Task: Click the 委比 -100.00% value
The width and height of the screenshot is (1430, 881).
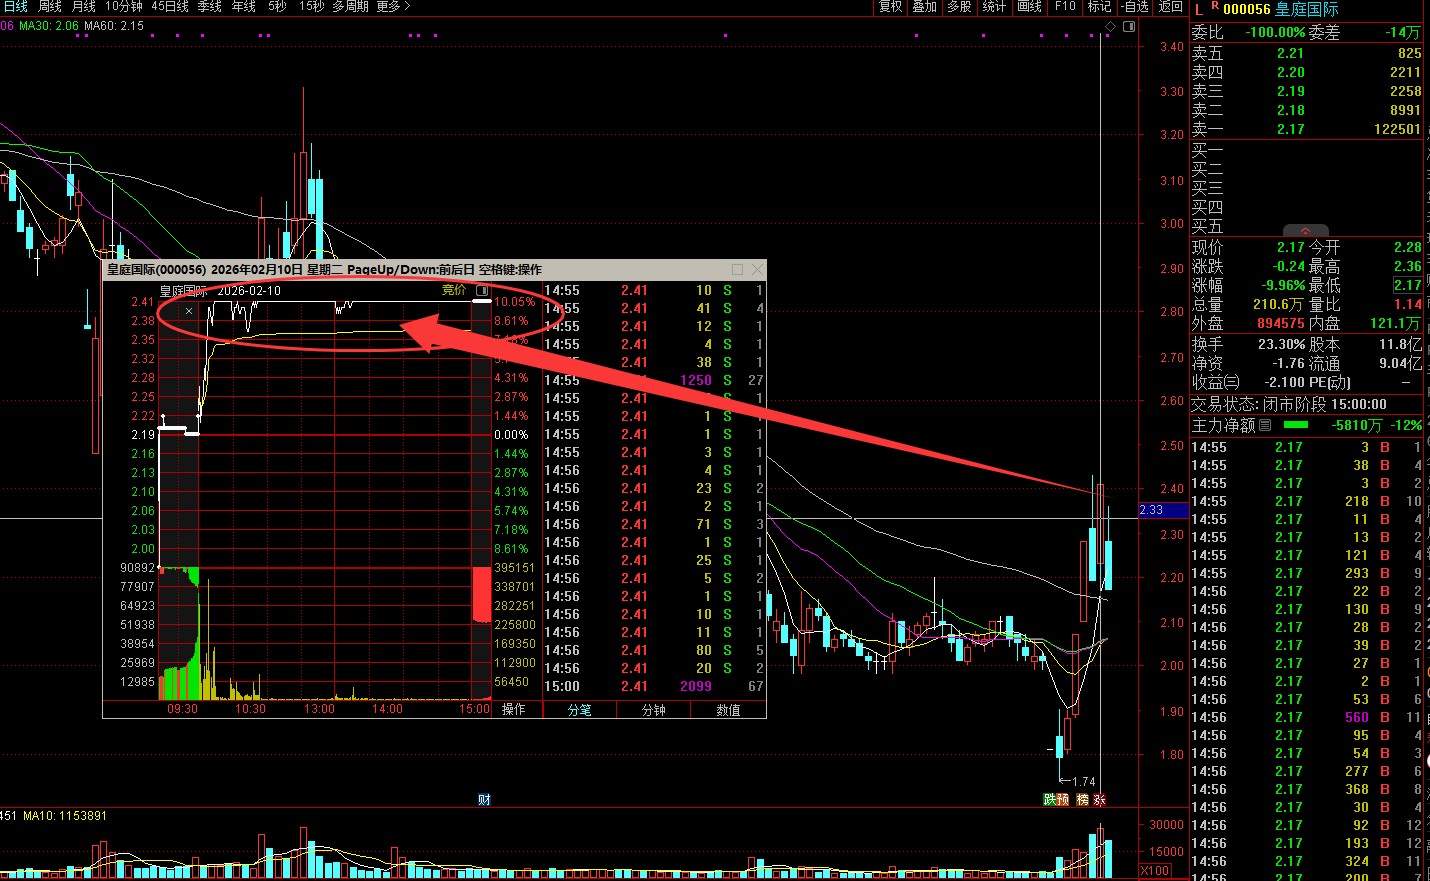Action: click(x=1275, y=32)
